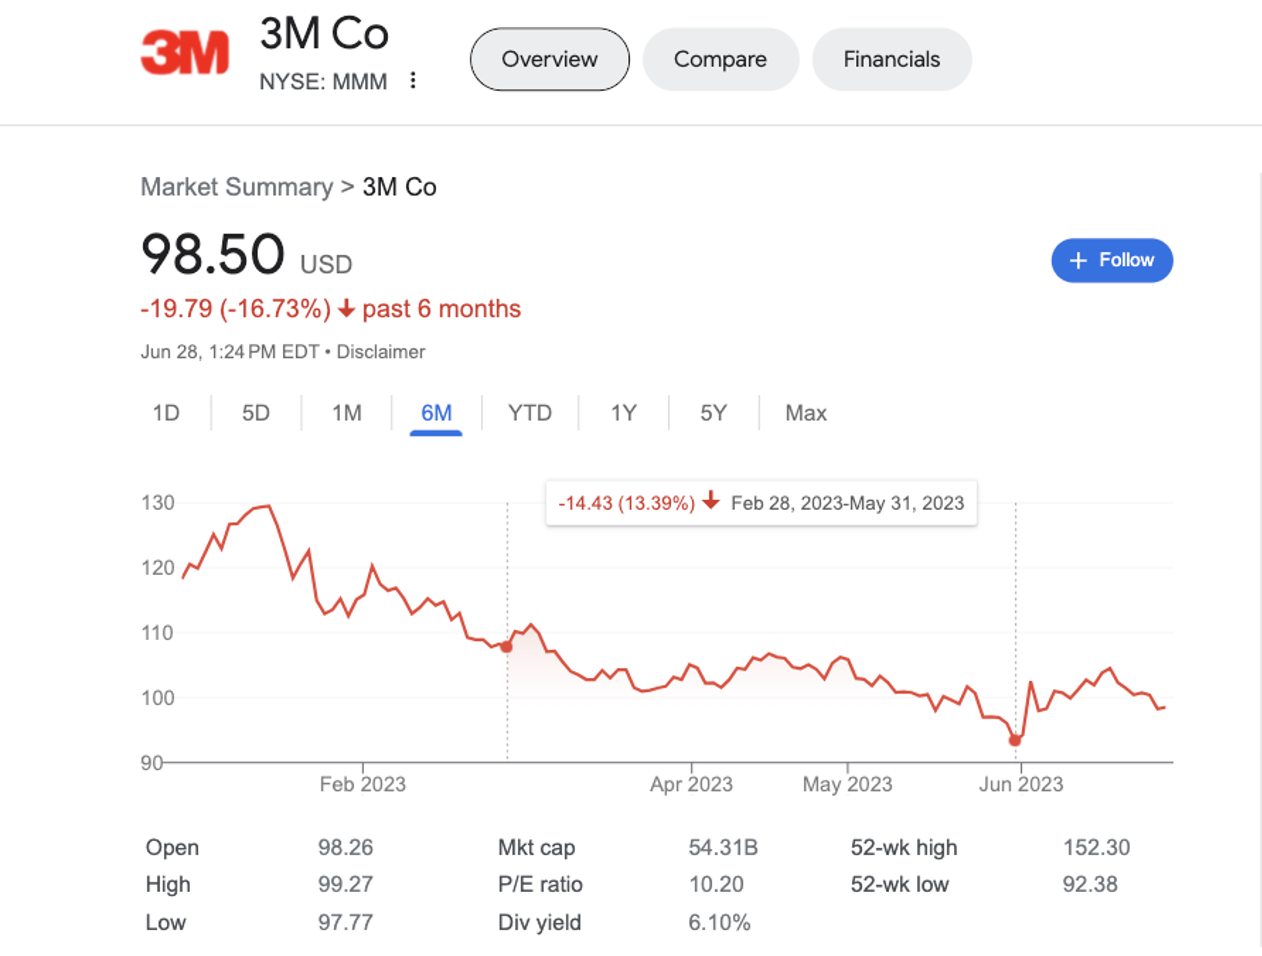Select the 1D time range
The width and height of the screenshot is (1262, 956).
pyautogui.click(x=166, y=413)
